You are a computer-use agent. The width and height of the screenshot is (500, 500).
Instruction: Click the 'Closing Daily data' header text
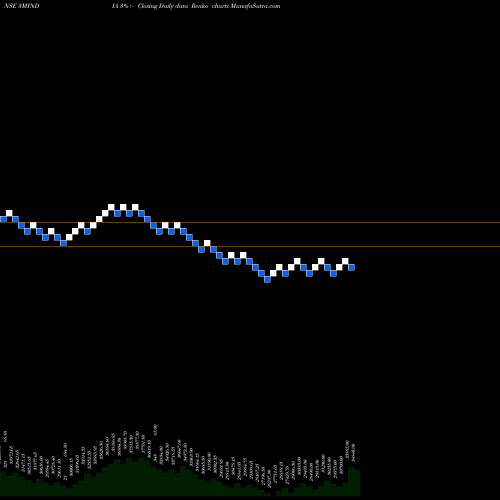(x=163, y=6)
